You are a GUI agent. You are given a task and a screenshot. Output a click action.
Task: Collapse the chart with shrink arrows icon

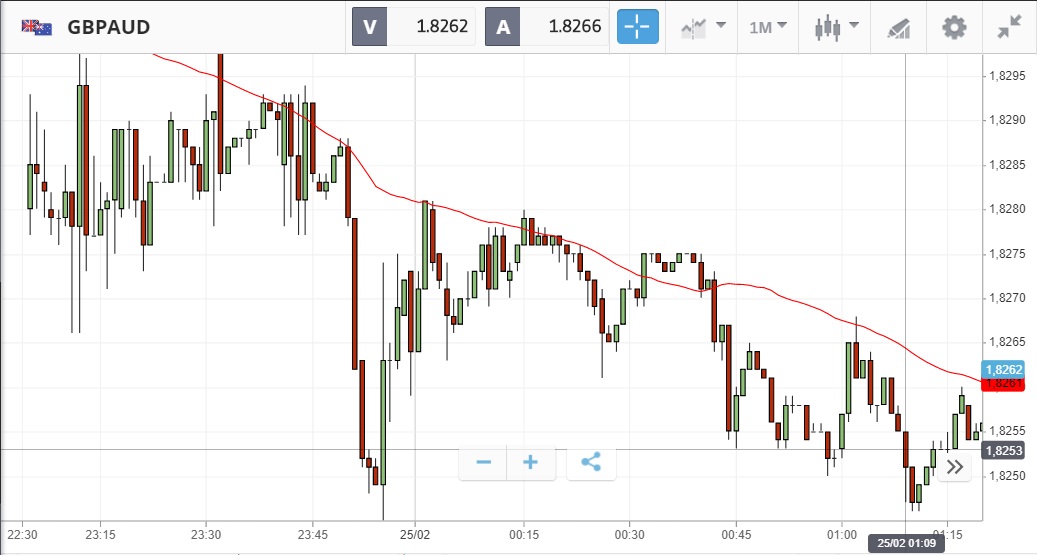[1010, 27]
